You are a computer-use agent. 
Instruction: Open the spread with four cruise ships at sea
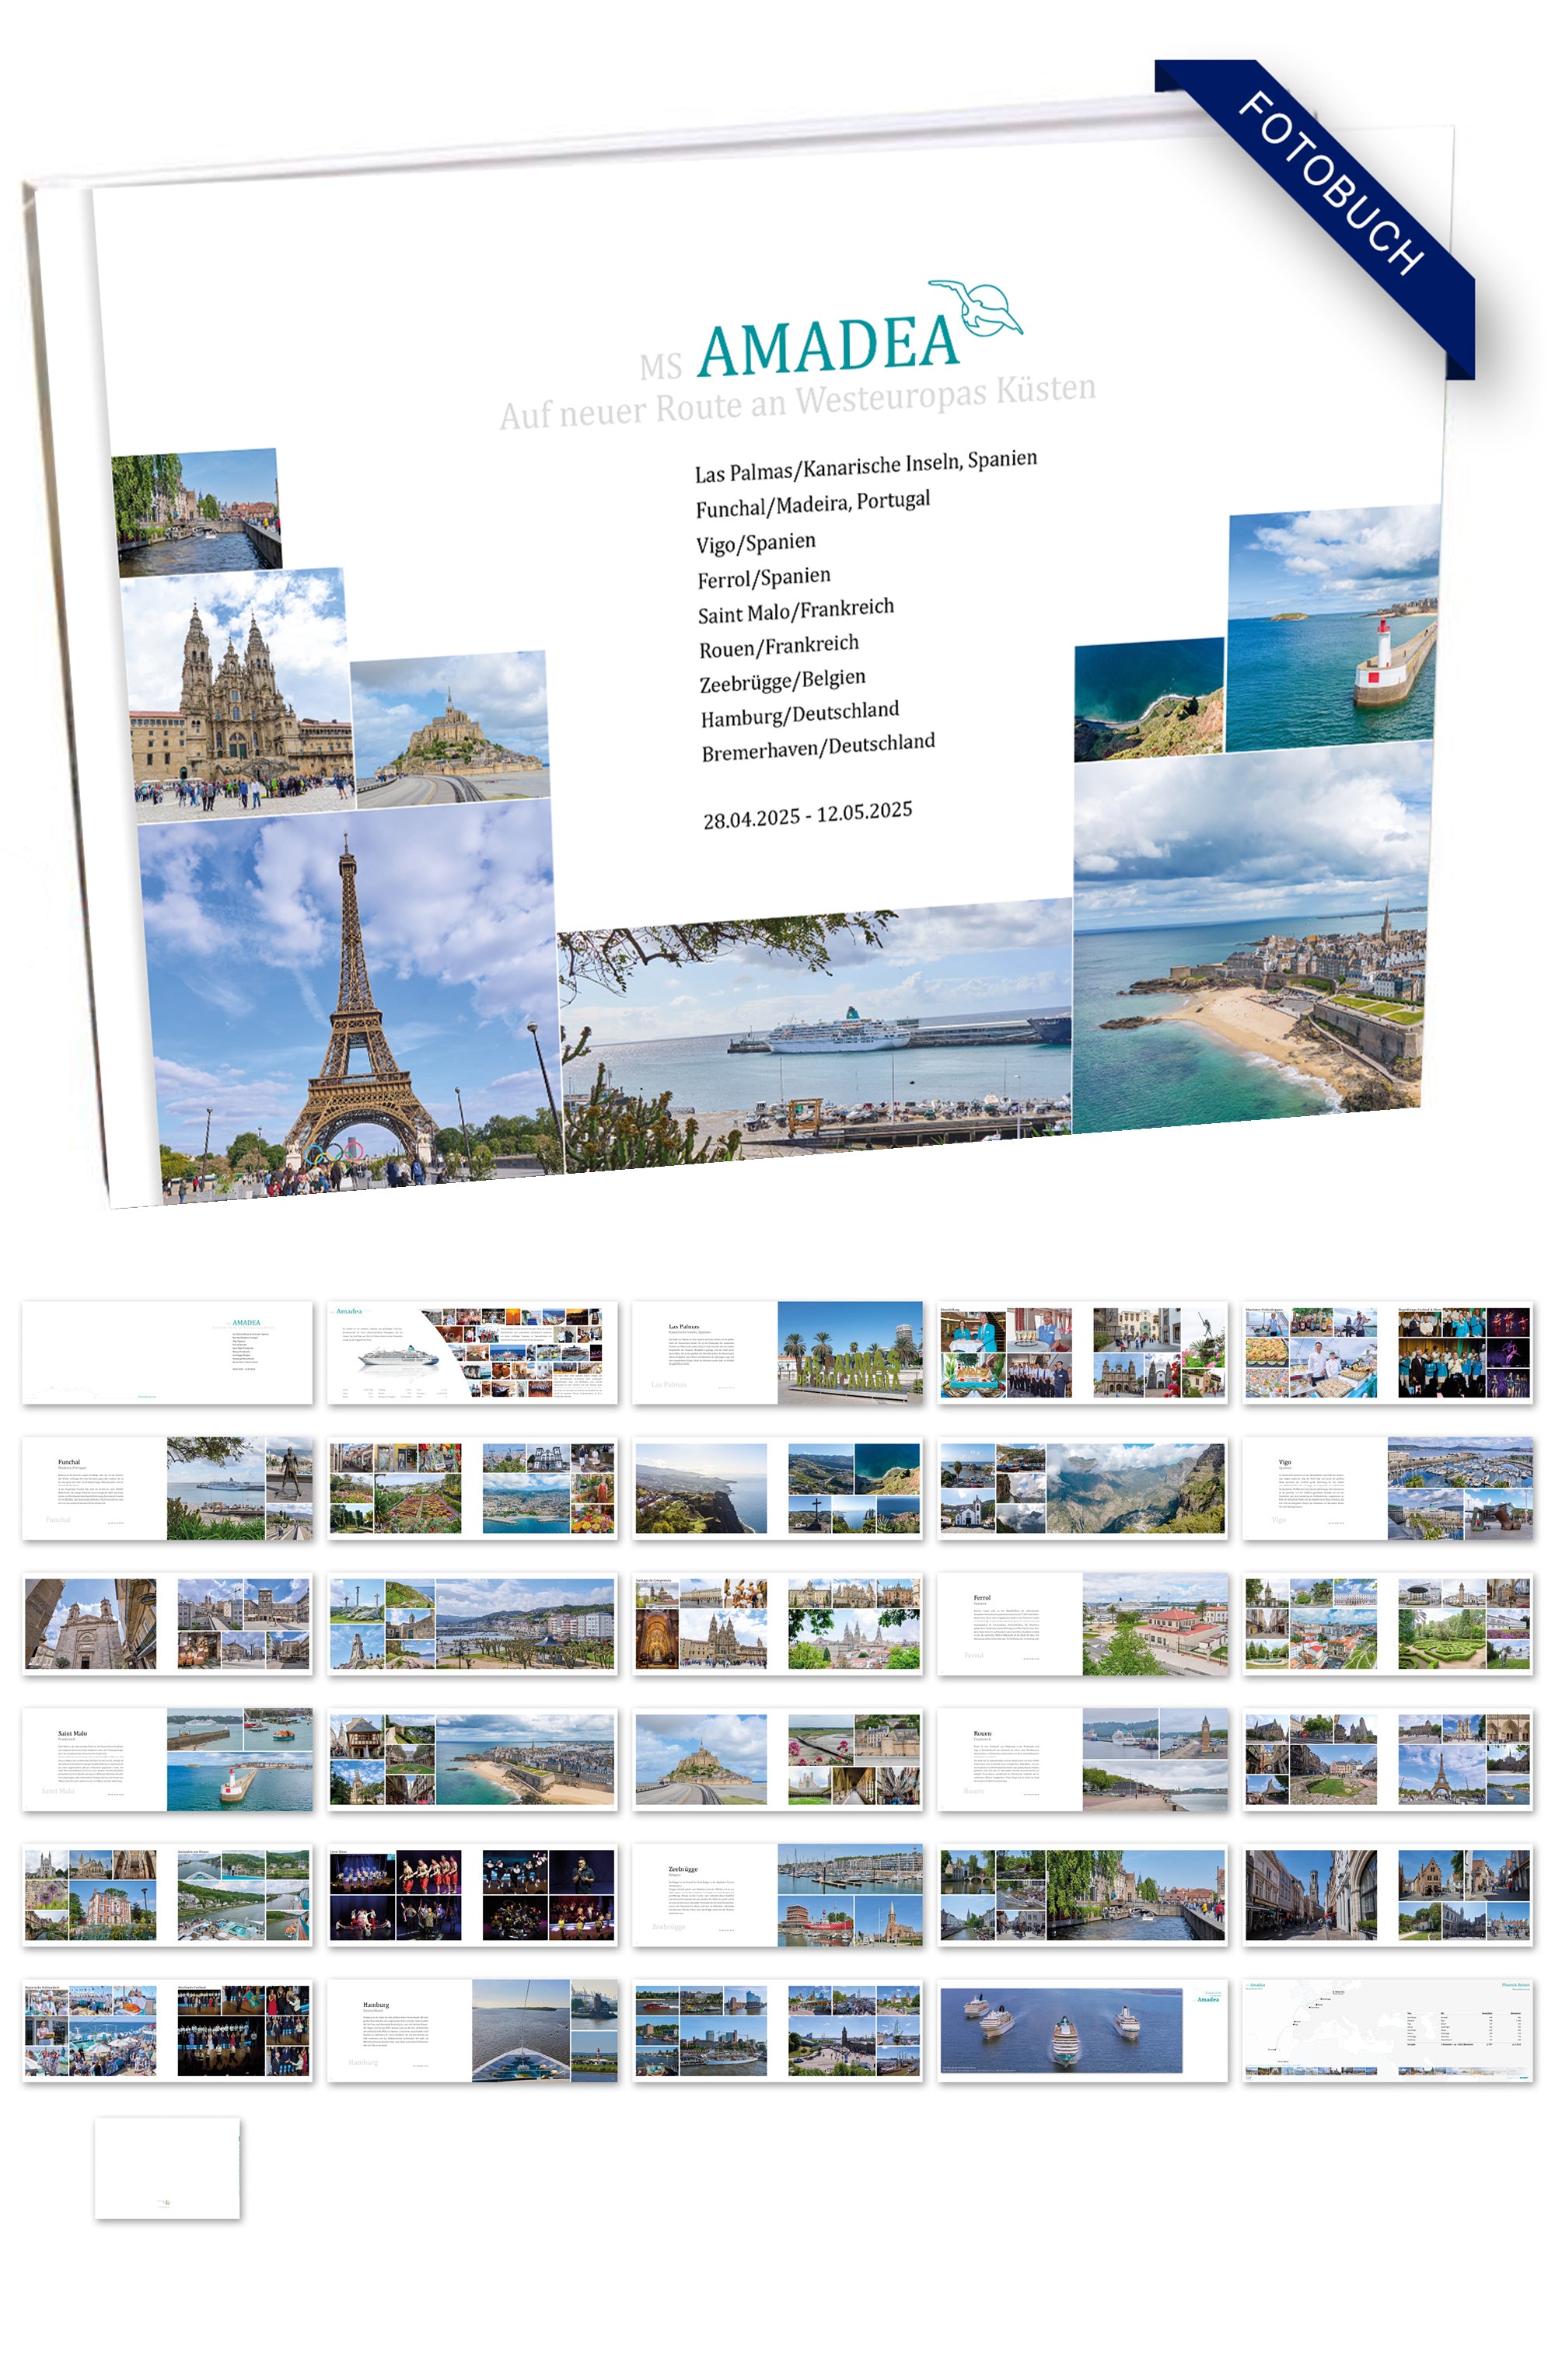tap(1082, 2030)
